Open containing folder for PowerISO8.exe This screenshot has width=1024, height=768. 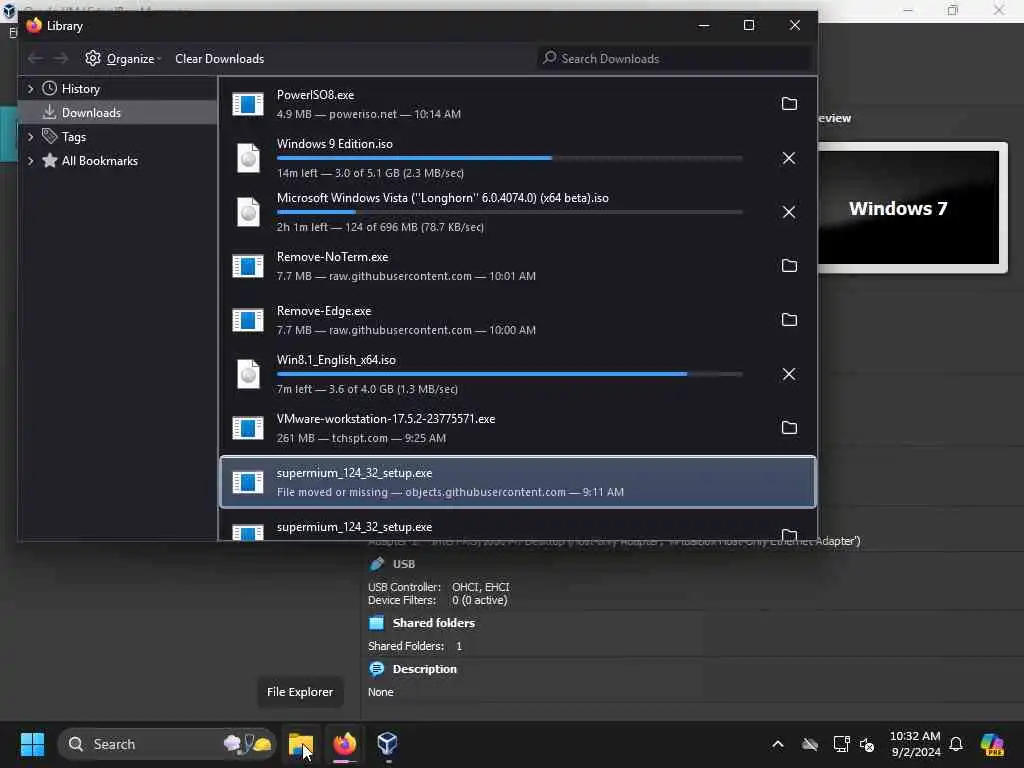point(789,104)
